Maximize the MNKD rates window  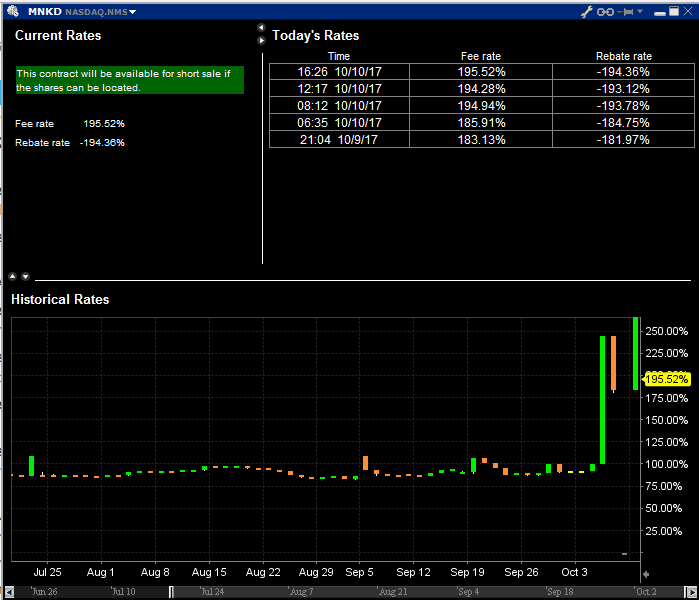click(674, 11)
